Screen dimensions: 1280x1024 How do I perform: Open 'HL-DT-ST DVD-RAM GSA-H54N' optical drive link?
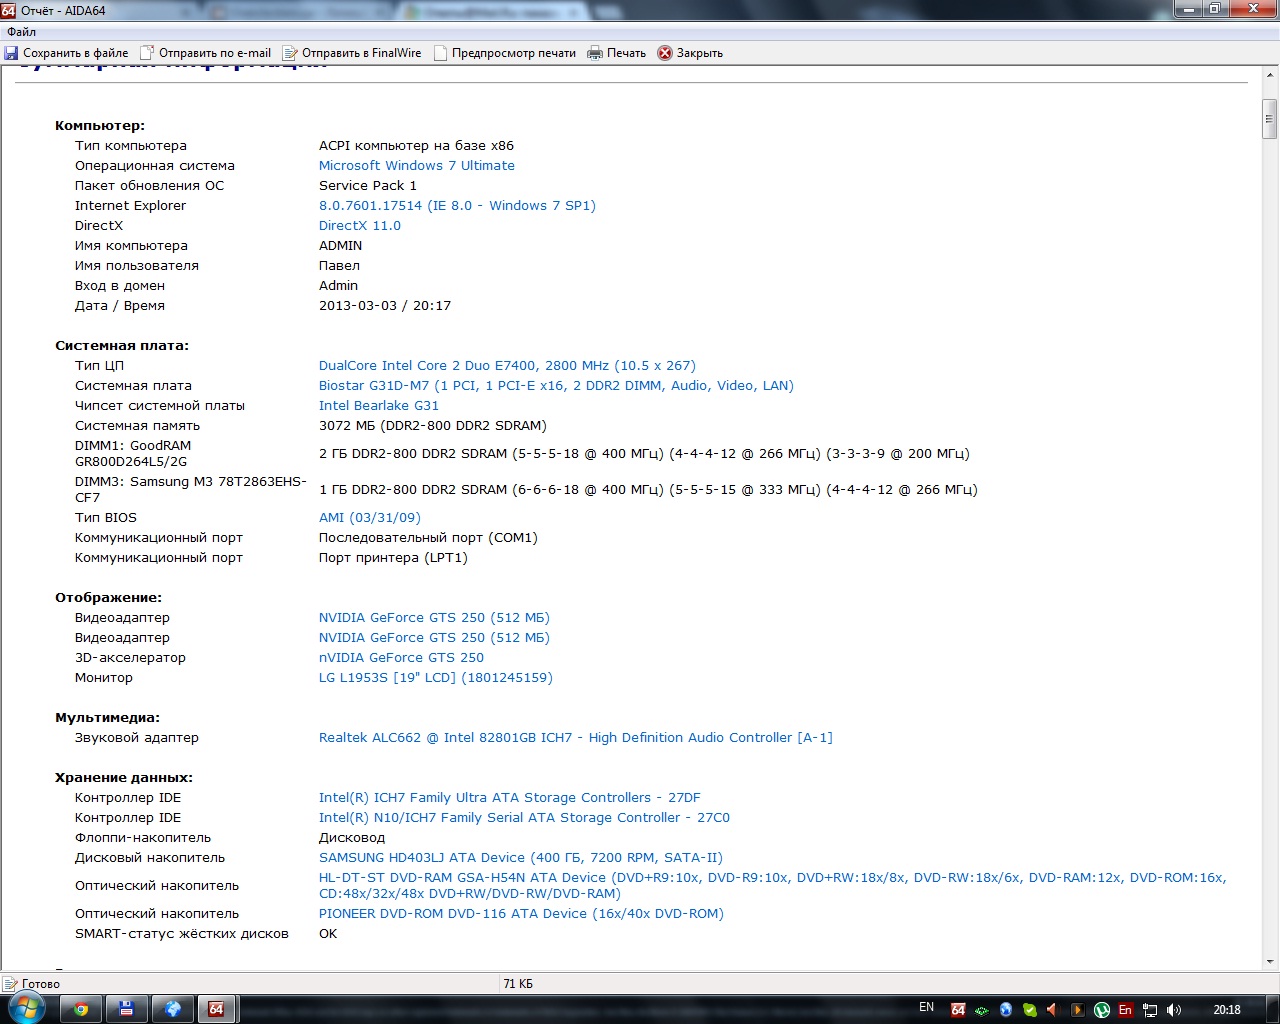tap(772, 886)
